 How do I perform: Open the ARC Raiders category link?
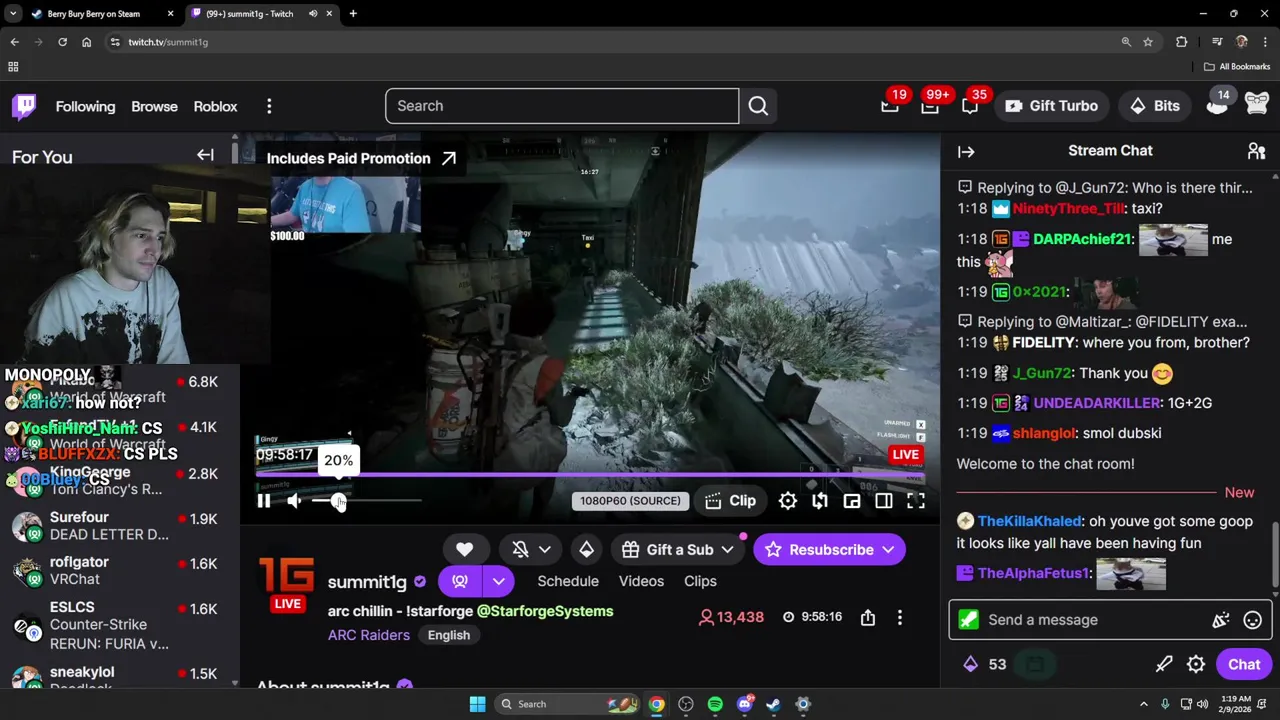click(369, 635)
